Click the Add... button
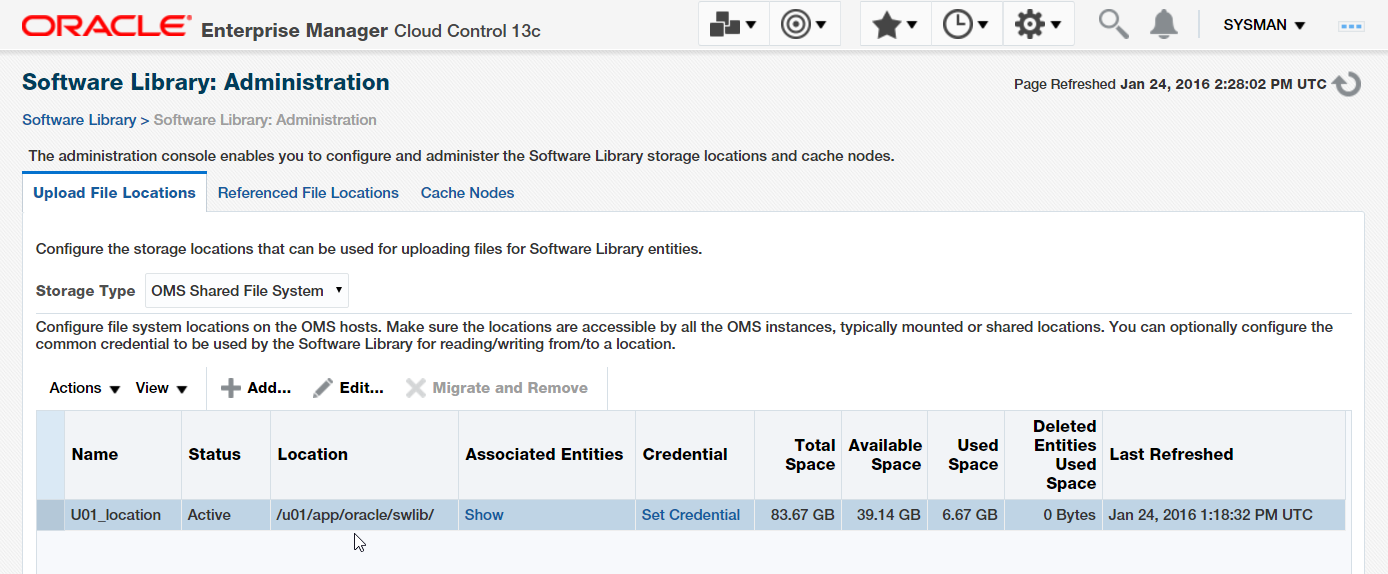This screenshot has height=574, width=1388. coord(256,388)
